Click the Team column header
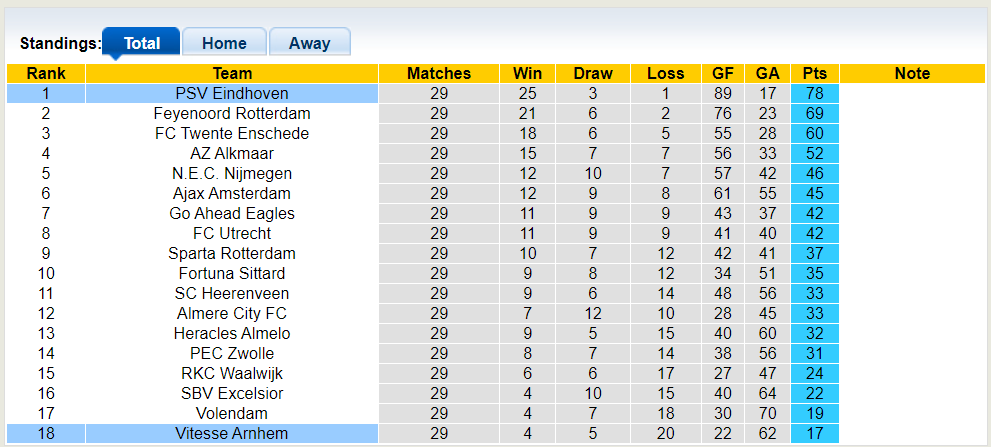The width and height of the screenshot is (991, 447). coord(232,73)
